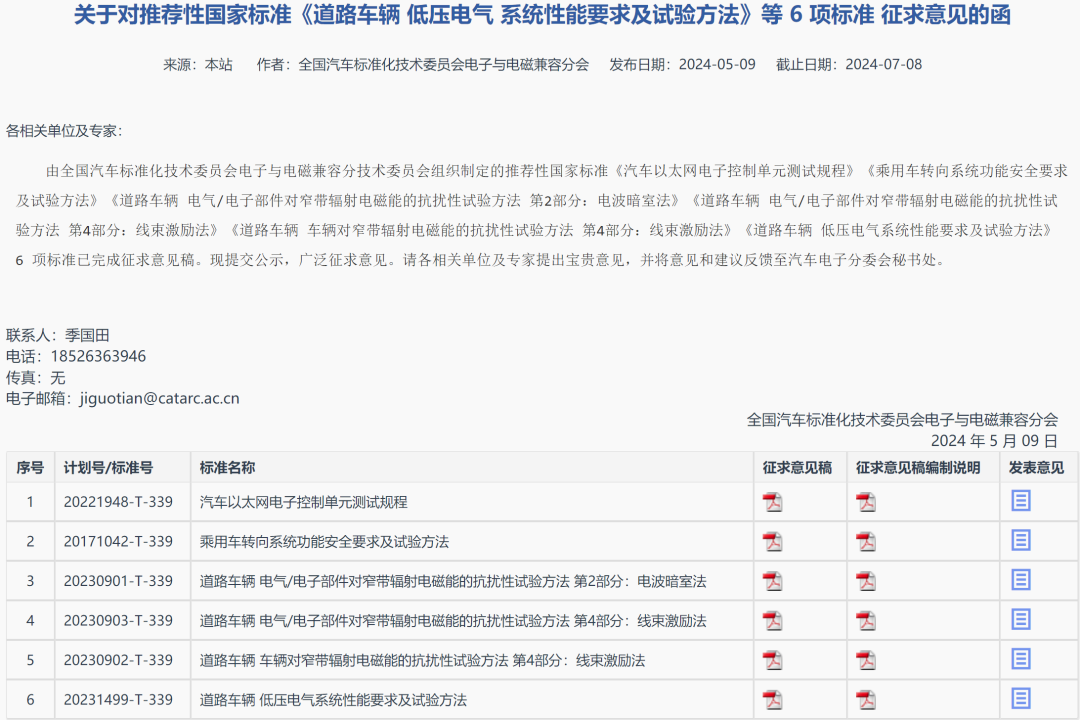Open the draft PDF for 20230903-T-339
This screenshot has height=720, width=1080.
pyautogui.click(x=773, y=620)
